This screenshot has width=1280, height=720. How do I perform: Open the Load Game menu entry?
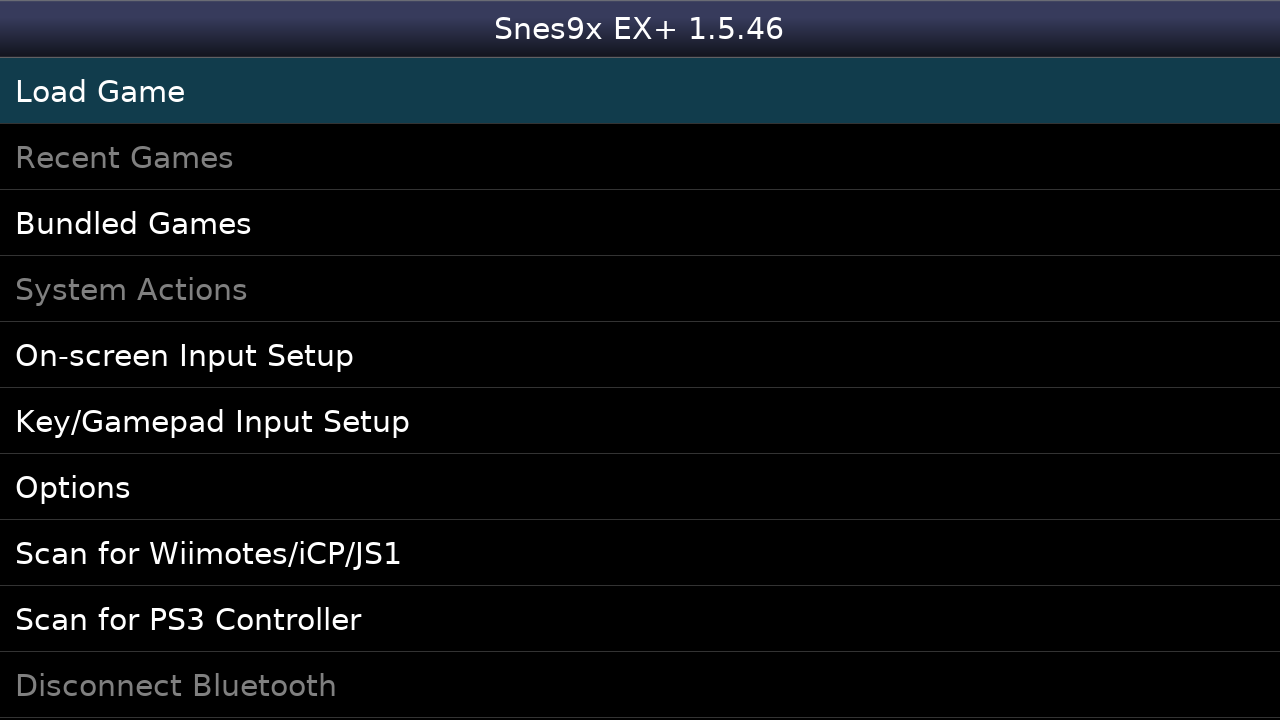click(x=100, y=92)
